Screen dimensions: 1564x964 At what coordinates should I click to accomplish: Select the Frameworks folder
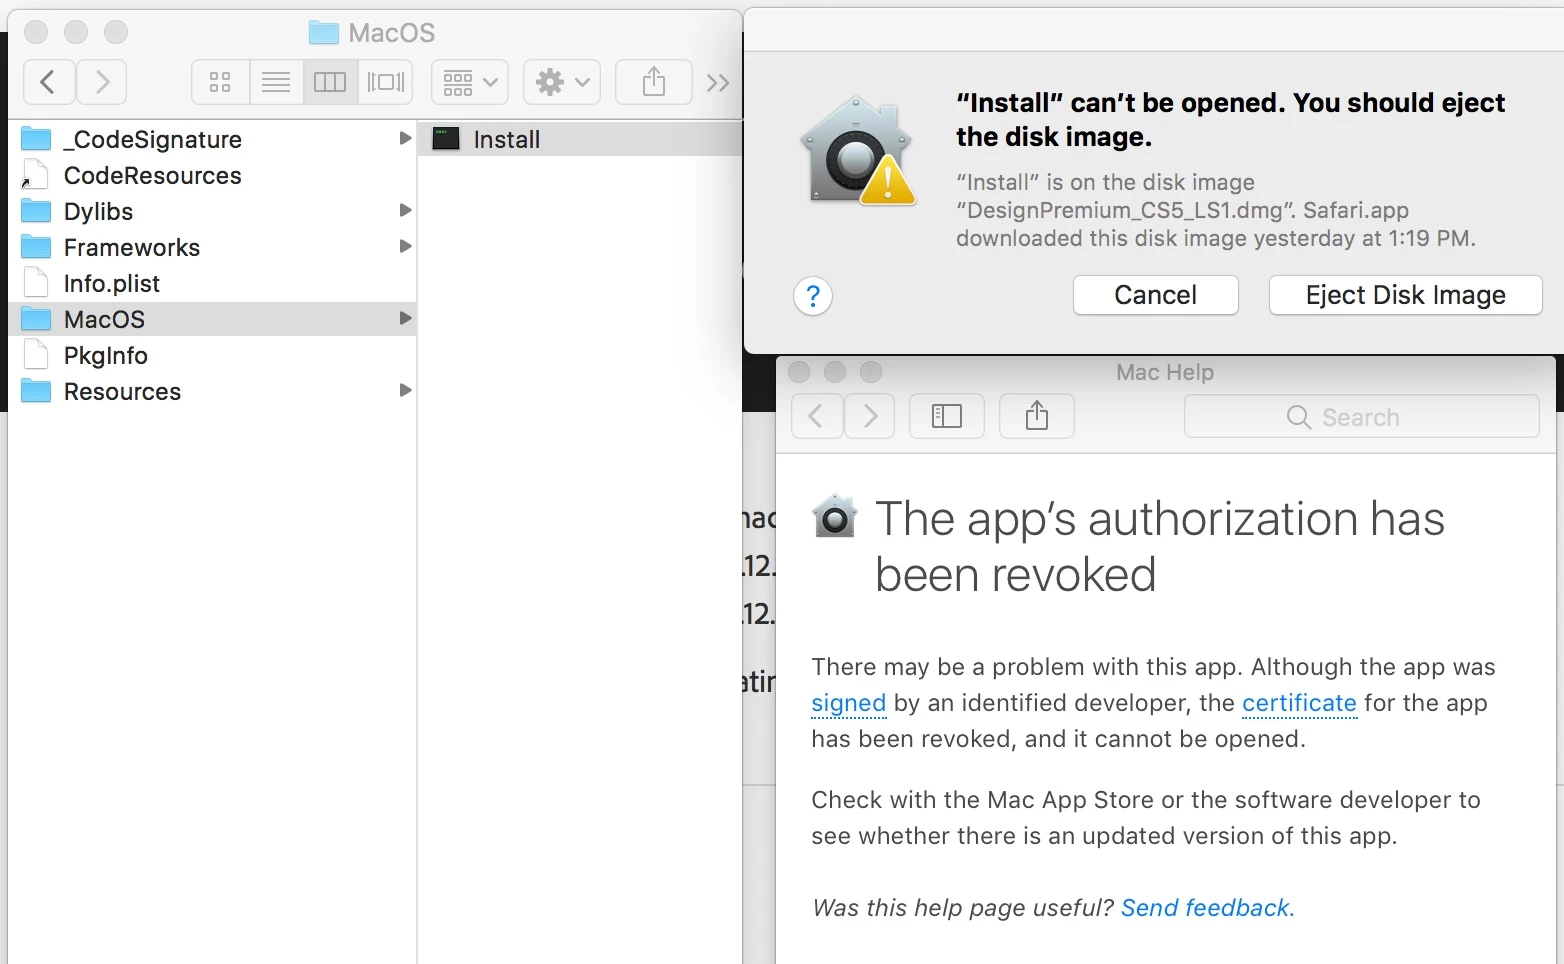[x=212, y=247]
